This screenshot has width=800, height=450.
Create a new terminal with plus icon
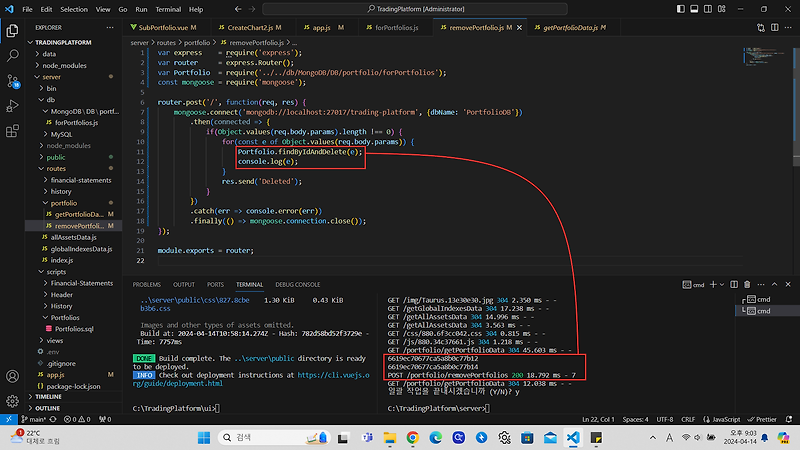click(713, 285)
